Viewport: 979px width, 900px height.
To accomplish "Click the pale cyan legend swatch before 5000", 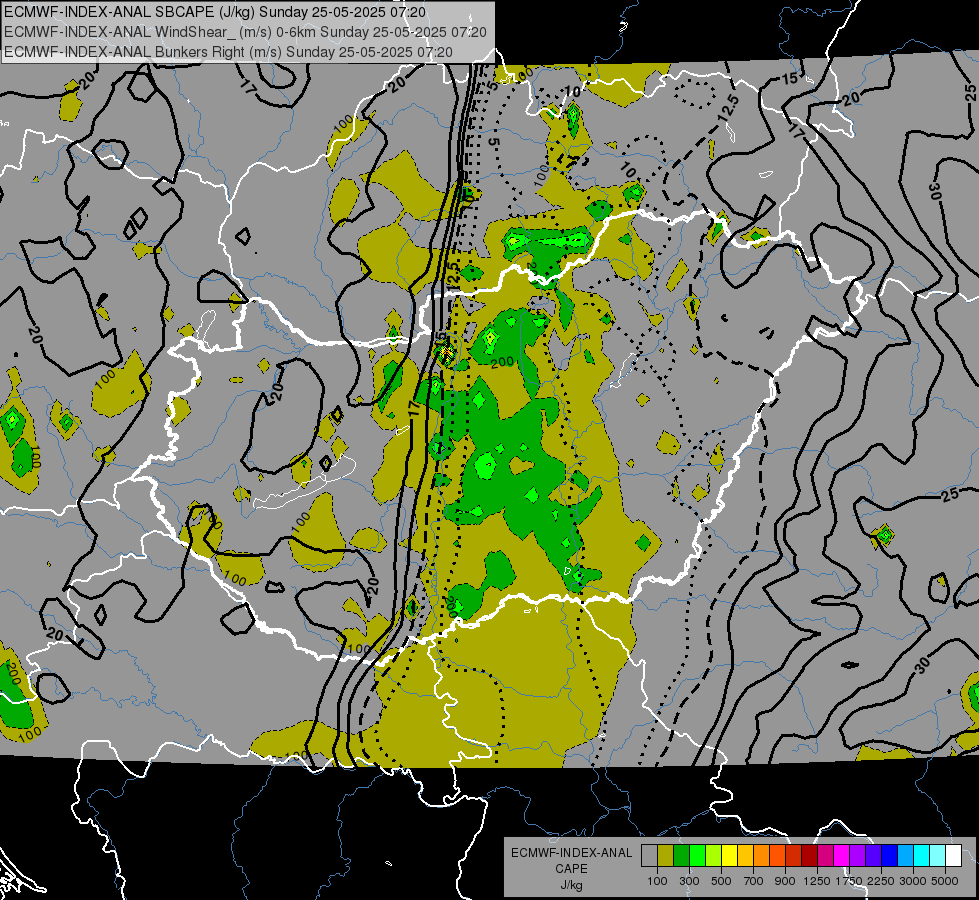I will coord(938,856).
